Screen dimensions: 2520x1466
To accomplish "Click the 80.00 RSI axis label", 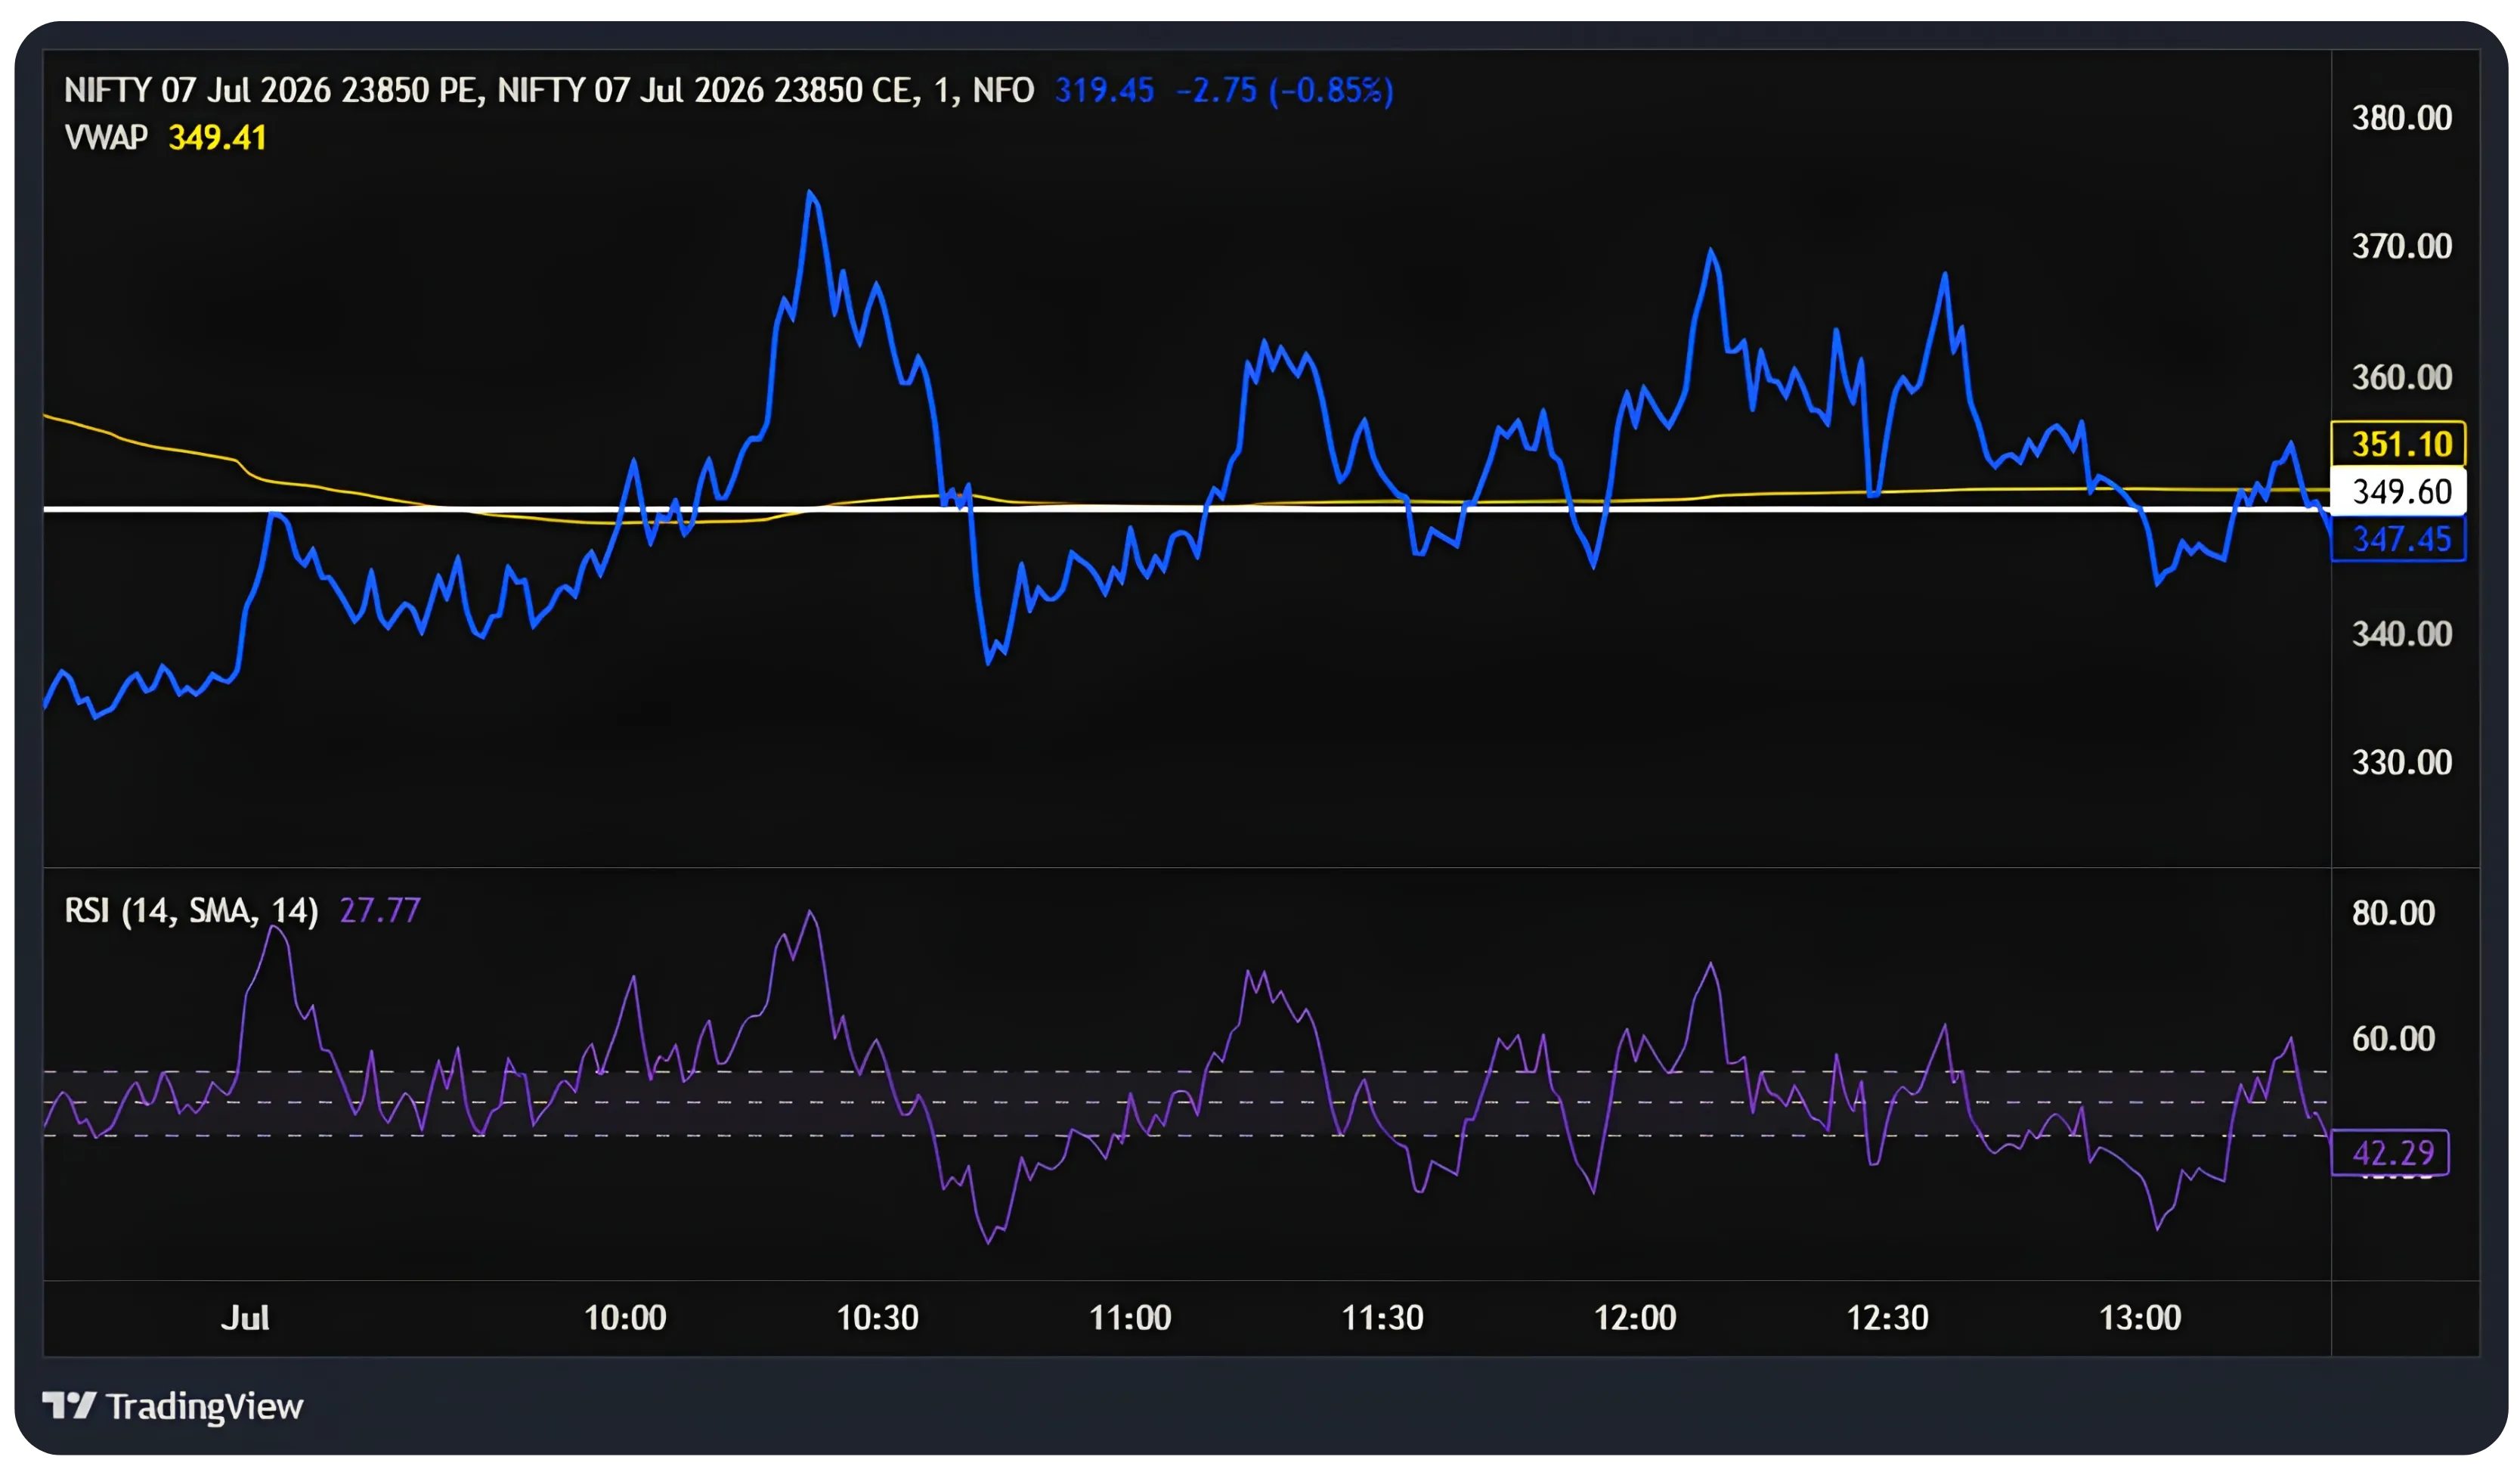I will (x=2393, y=913).
